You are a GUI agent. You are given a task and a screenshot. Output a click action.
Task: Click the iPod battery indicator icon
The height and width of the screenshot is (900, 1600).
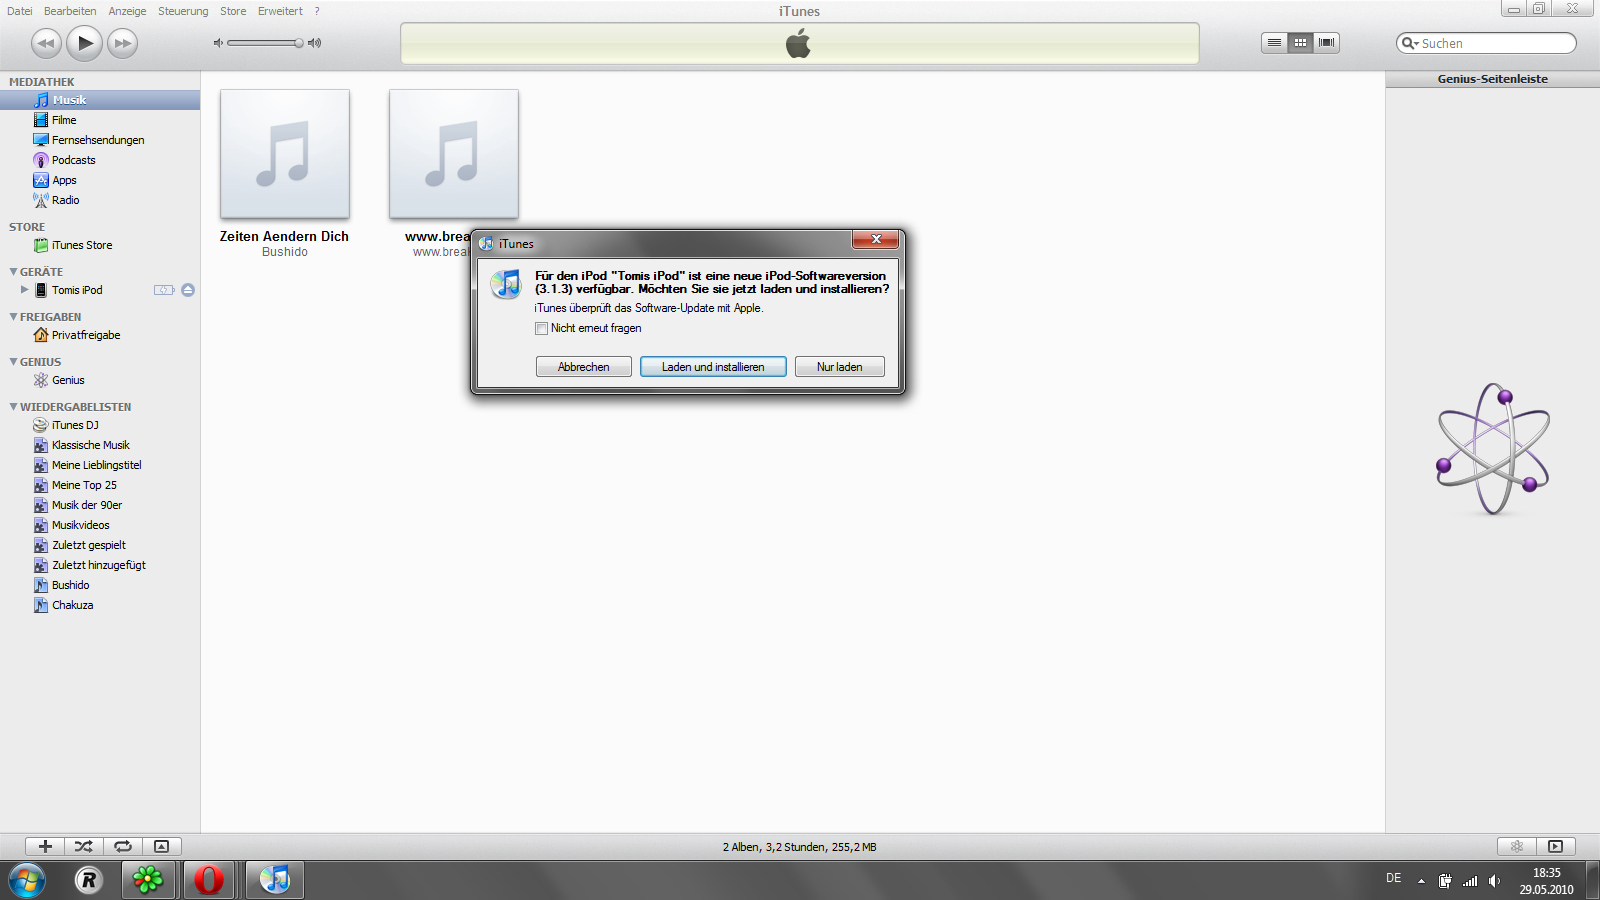point(164,290)
